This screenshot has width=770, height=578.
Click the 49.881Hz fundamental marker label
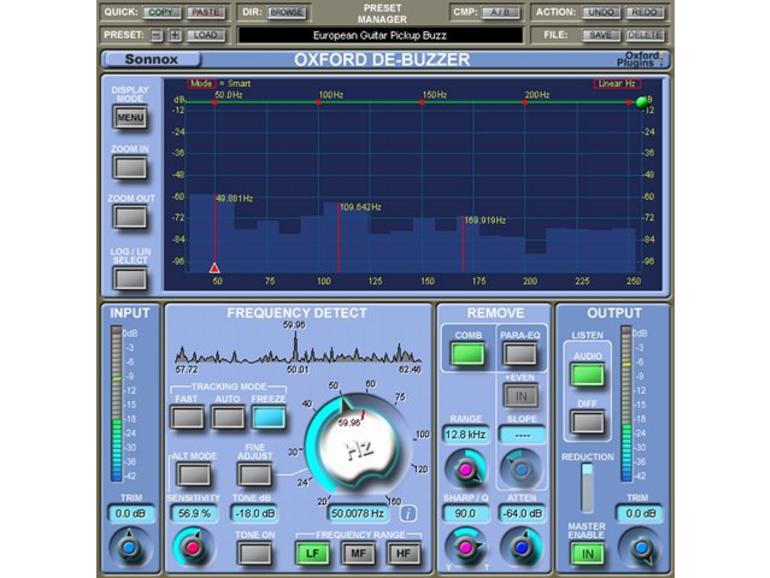pyautogui.click(x=235, y=199)
